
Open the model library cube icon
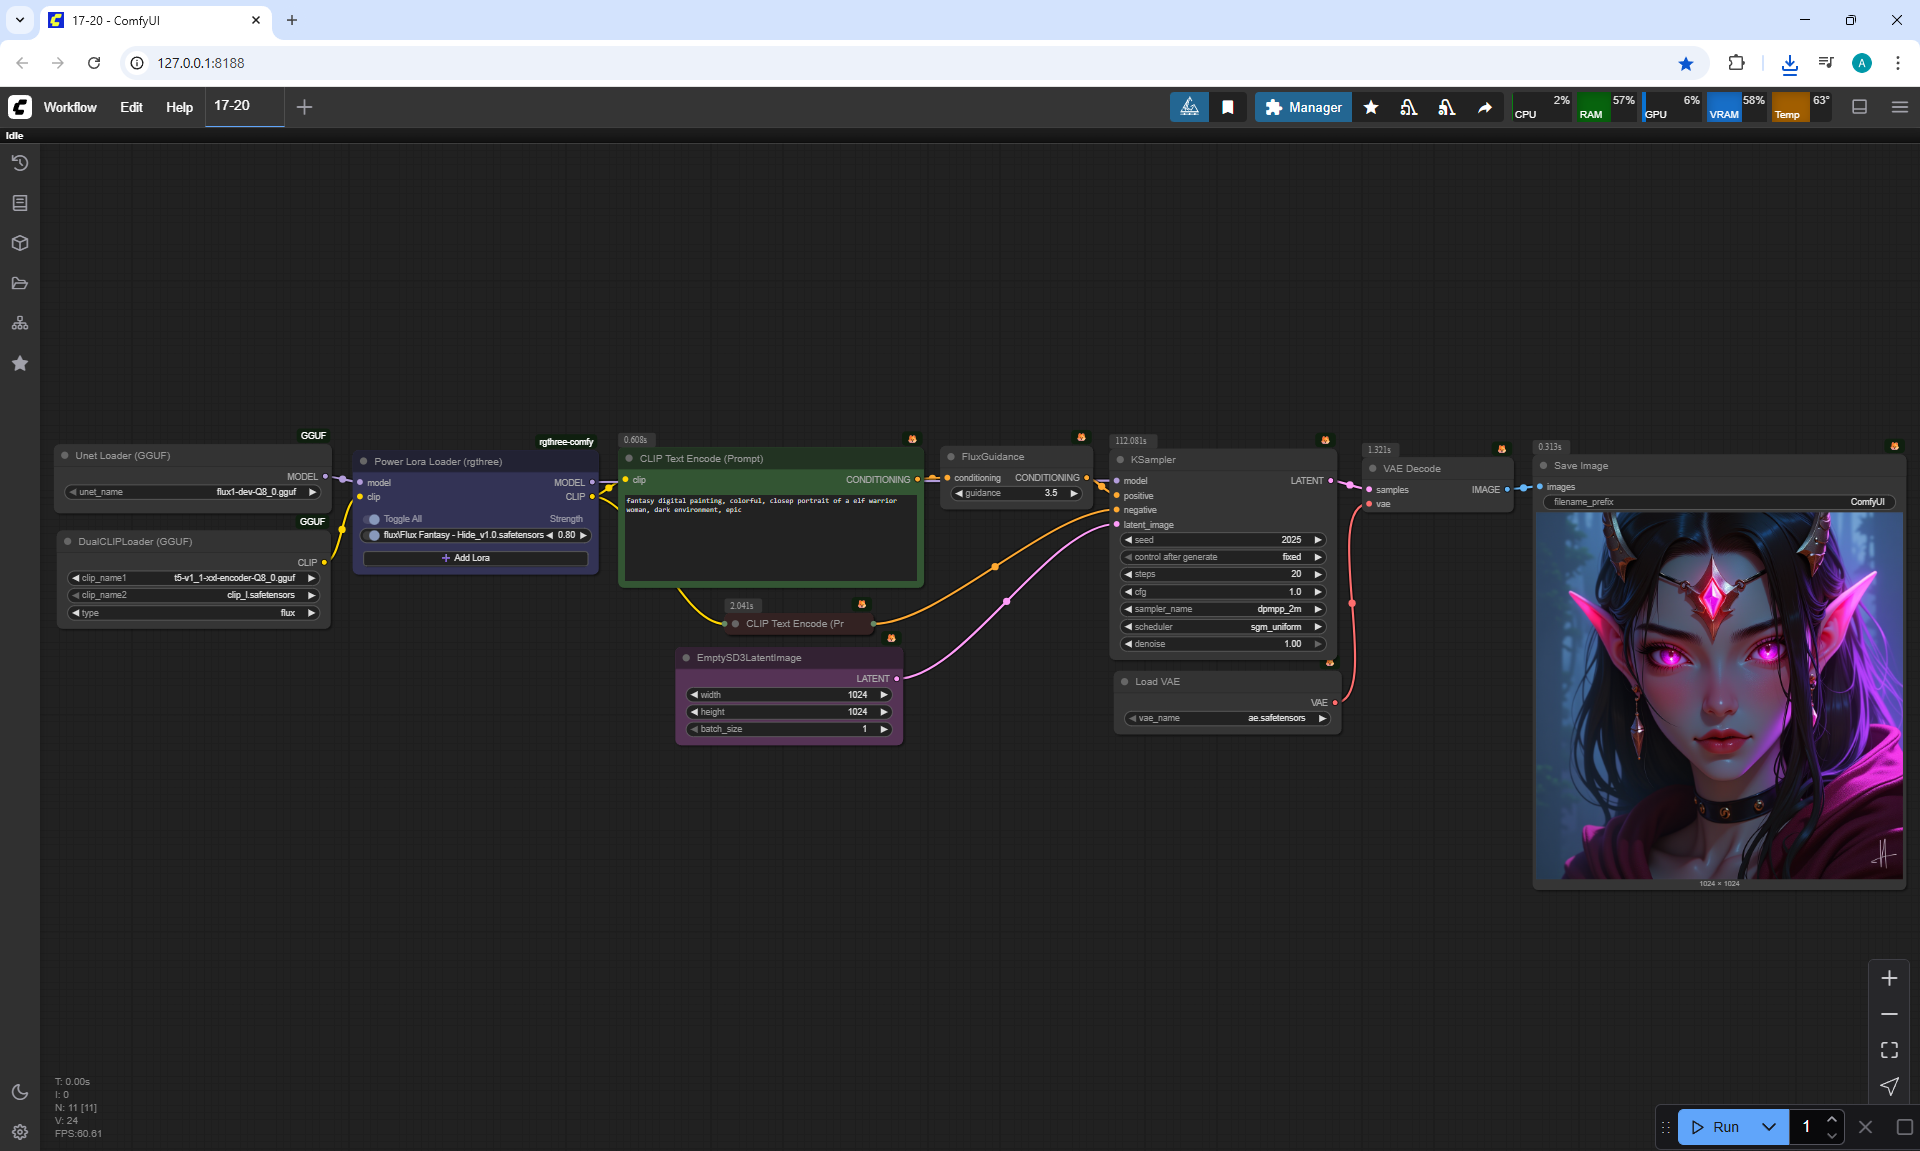tap(20, 243)
